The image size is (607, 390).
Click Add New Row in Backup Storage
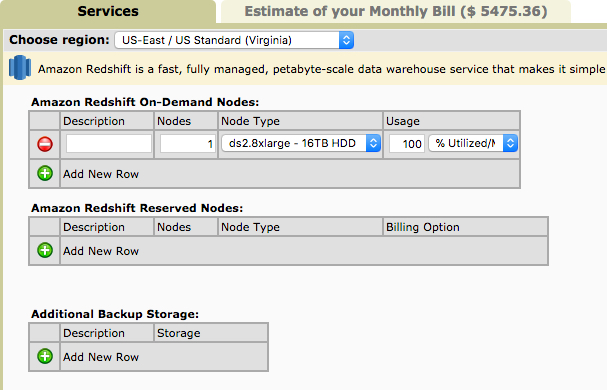101,357
